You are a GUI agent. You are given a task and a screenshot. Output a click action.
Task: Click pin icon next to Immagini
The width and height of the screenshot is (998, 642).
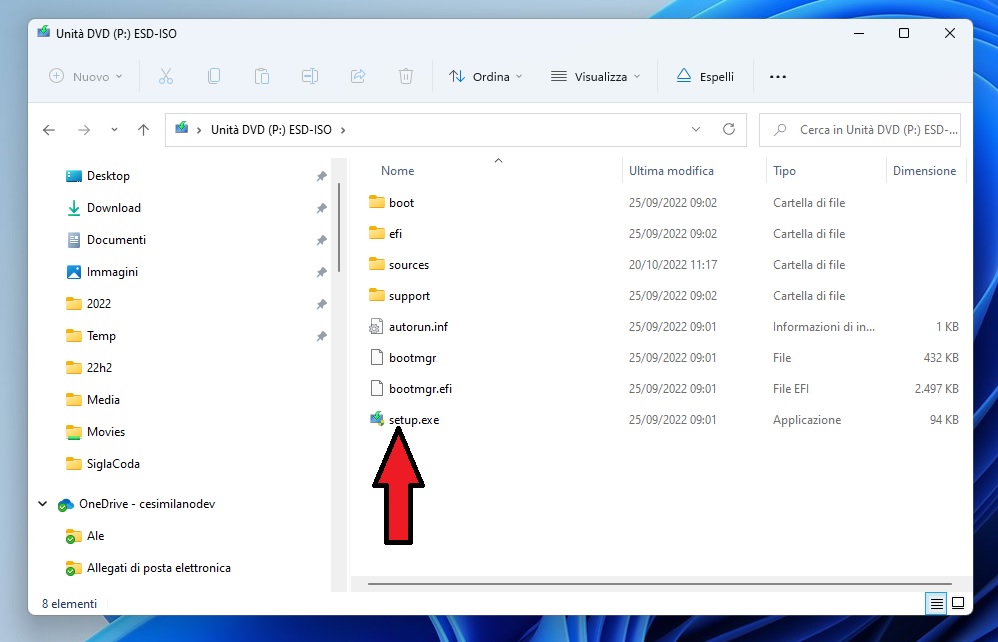tap(321, 272)
